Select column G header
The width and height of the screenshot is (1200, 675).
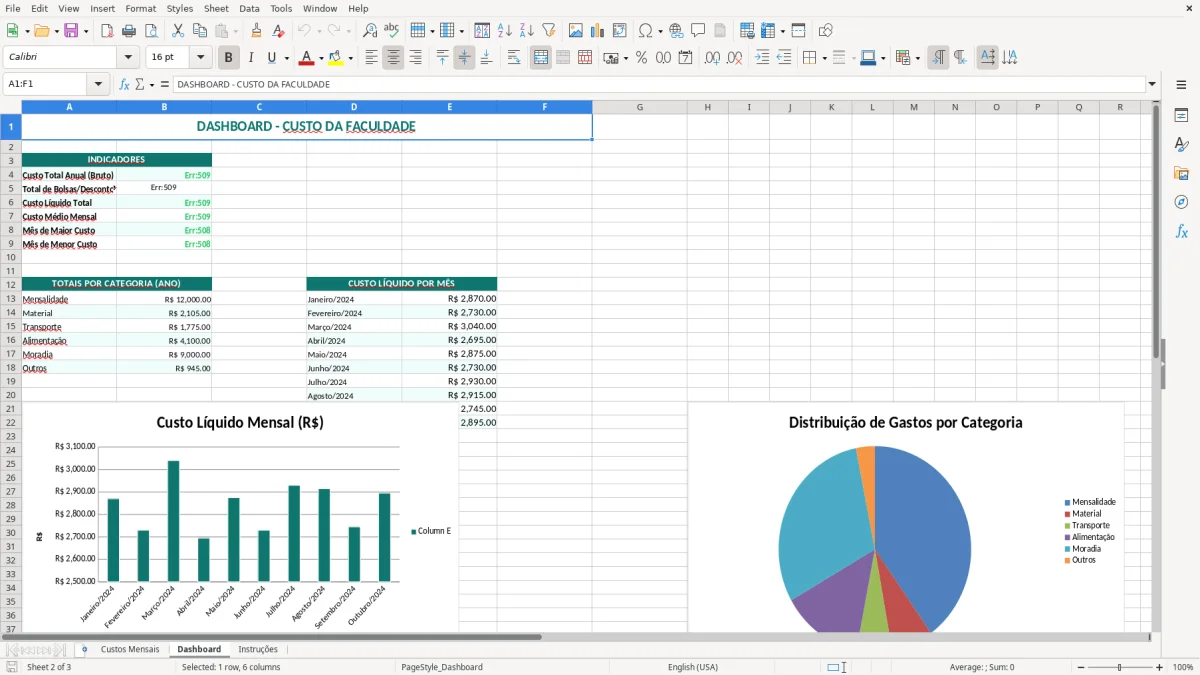coord(639,107)
